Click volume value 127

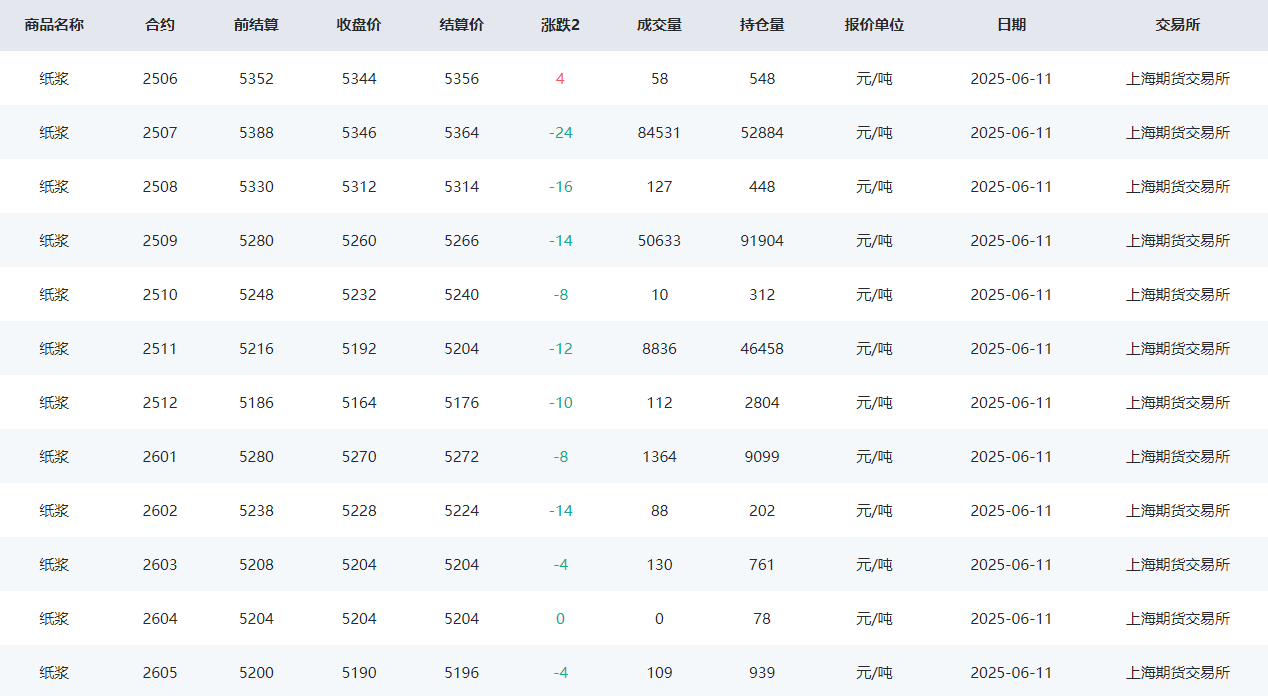tap(659, 187)
